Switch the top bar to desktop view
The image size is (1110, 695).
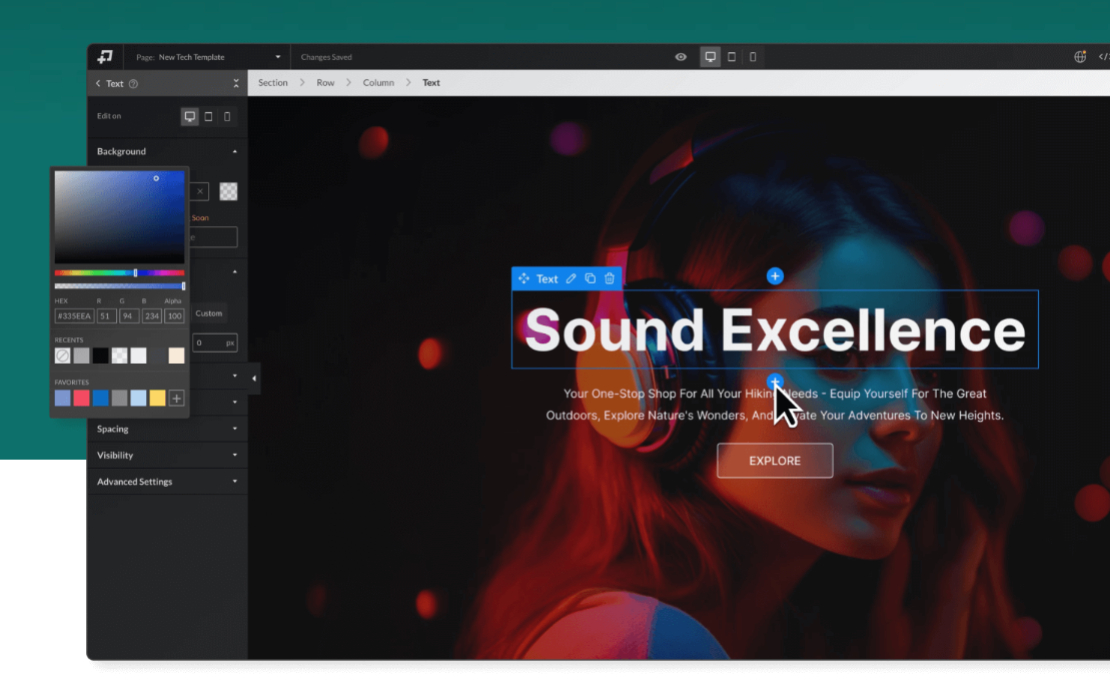coord(710,57)
